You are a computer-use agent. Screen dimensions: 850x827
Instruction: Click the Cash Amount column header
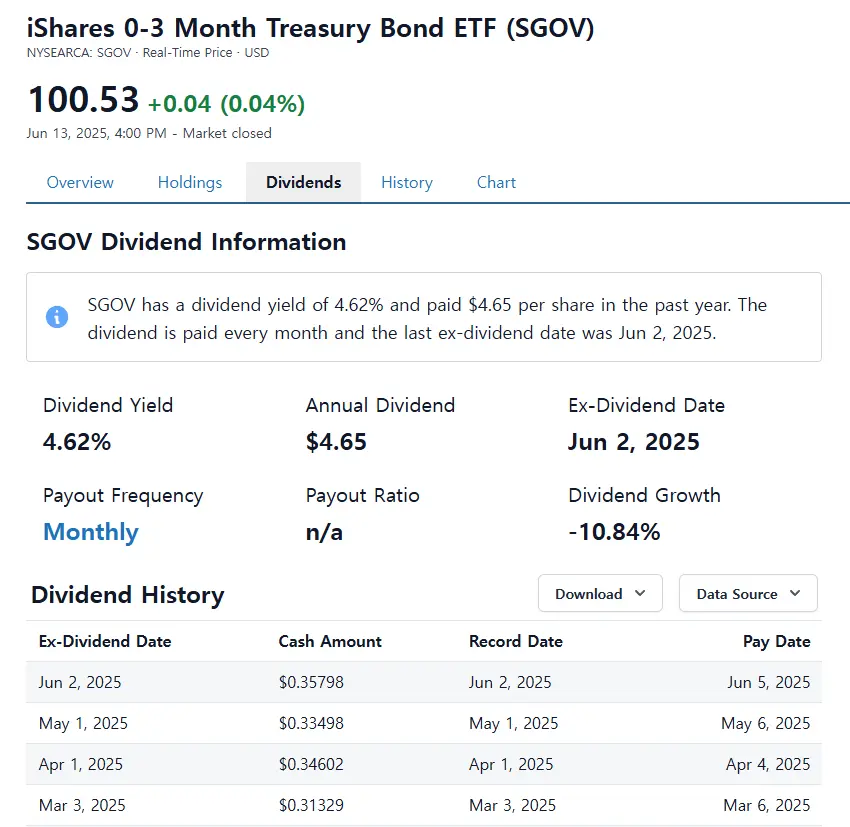(330, 641)
